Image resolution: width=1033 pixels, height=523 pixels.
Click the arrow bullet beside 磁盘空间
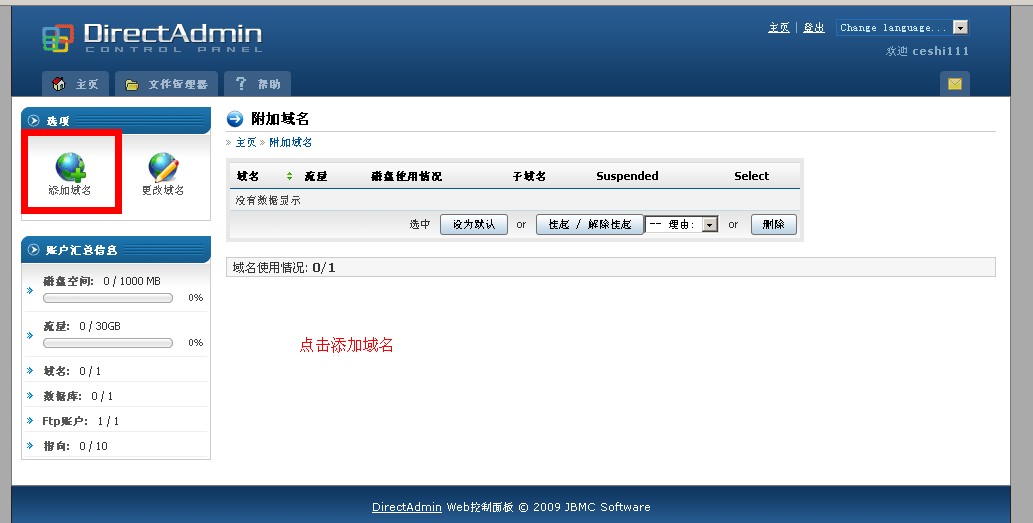tap(30, 290)
